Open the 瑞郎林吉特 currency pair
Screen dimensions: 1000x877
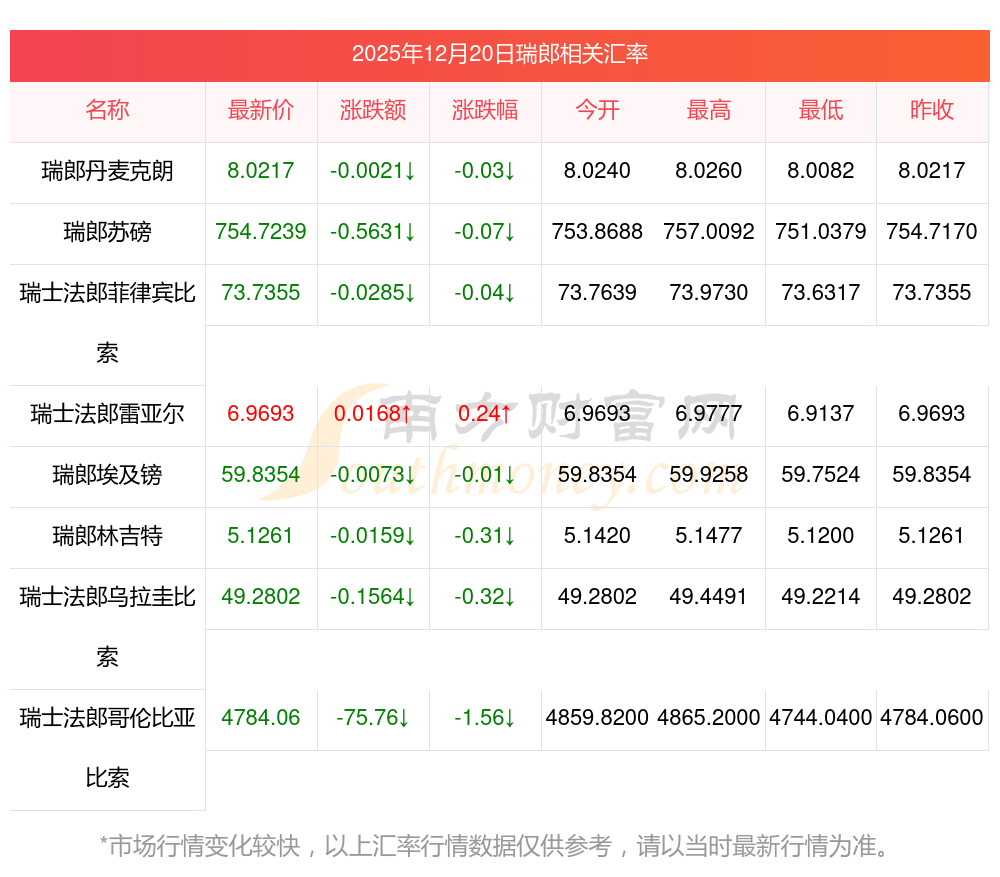107,536
